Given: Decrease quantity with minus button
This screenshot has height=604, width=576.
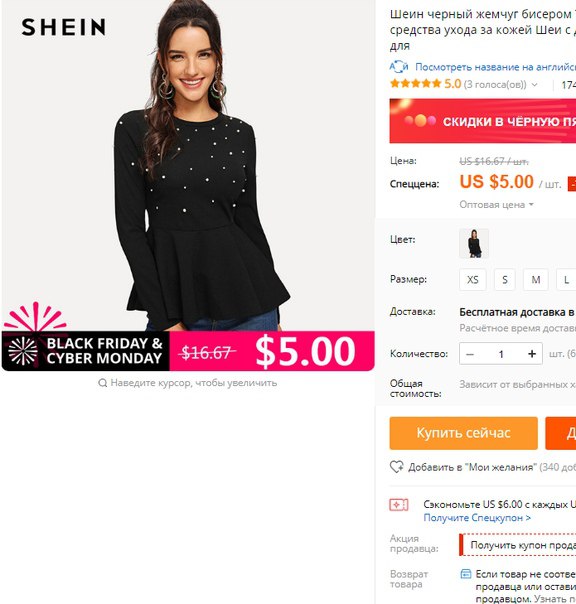Looking at the screenshot, I should click(470, 354).
